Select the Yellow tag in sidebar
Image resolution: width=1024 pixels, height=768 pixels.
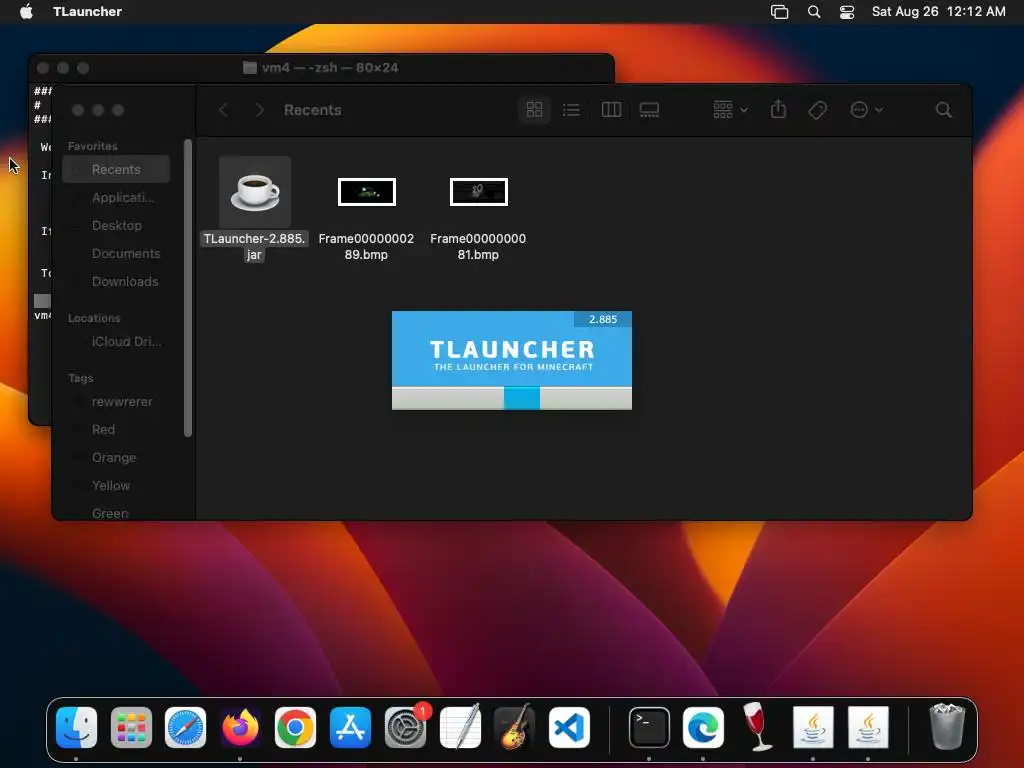click(116, 486)
